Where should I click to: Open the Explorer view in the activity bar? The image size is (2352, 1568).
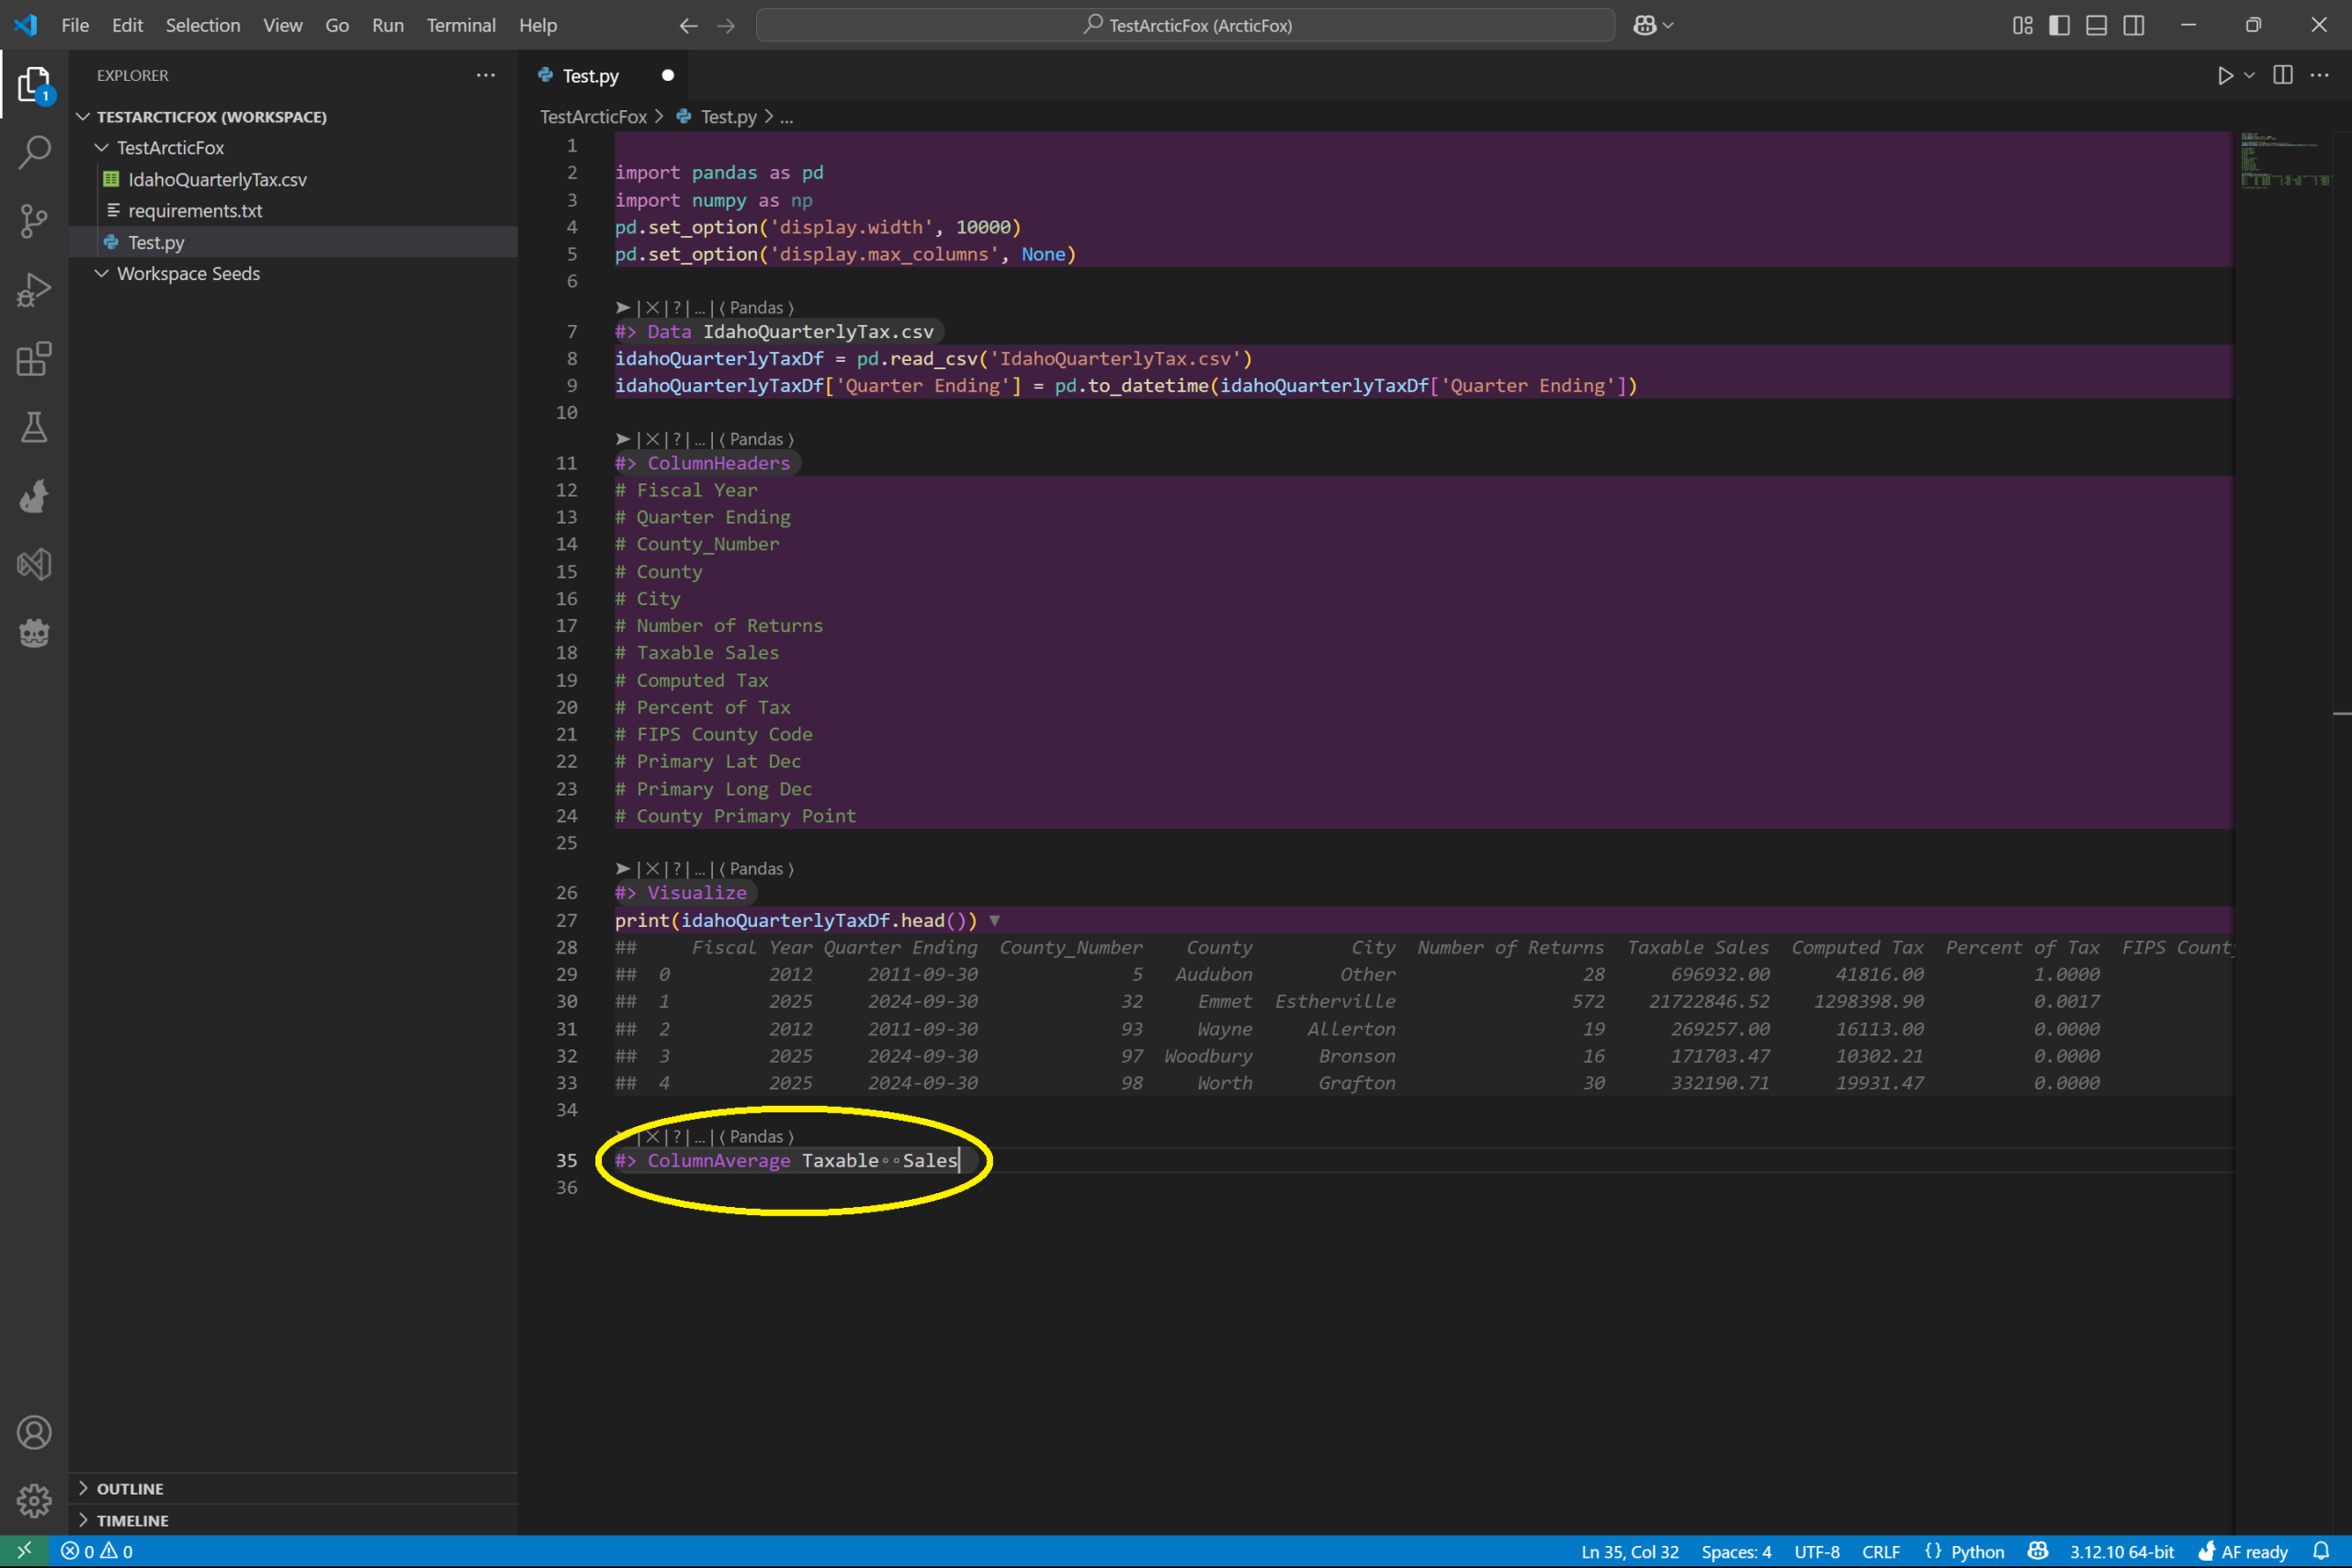[x=34, y=85]
